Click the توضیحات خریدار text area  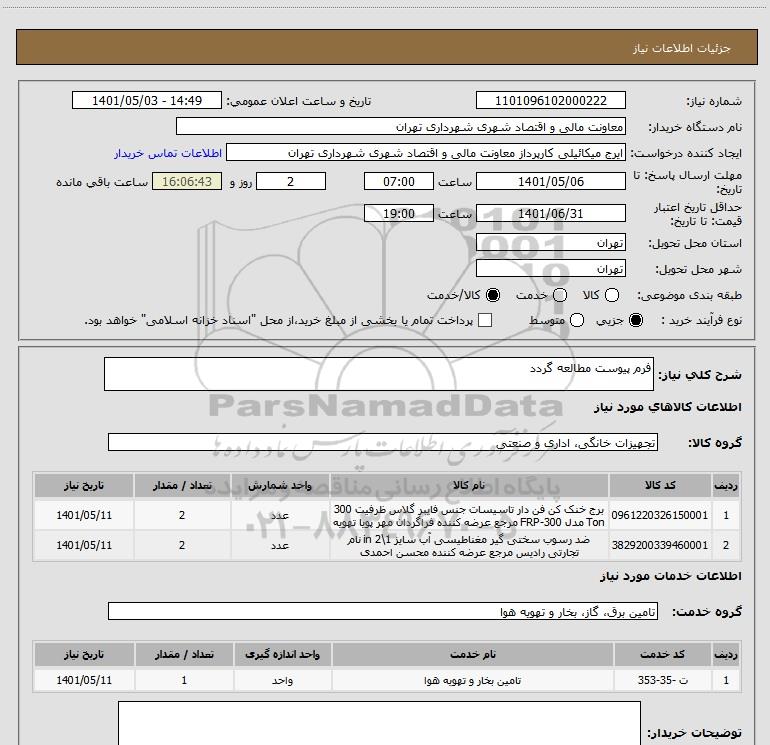pos(379,723)
